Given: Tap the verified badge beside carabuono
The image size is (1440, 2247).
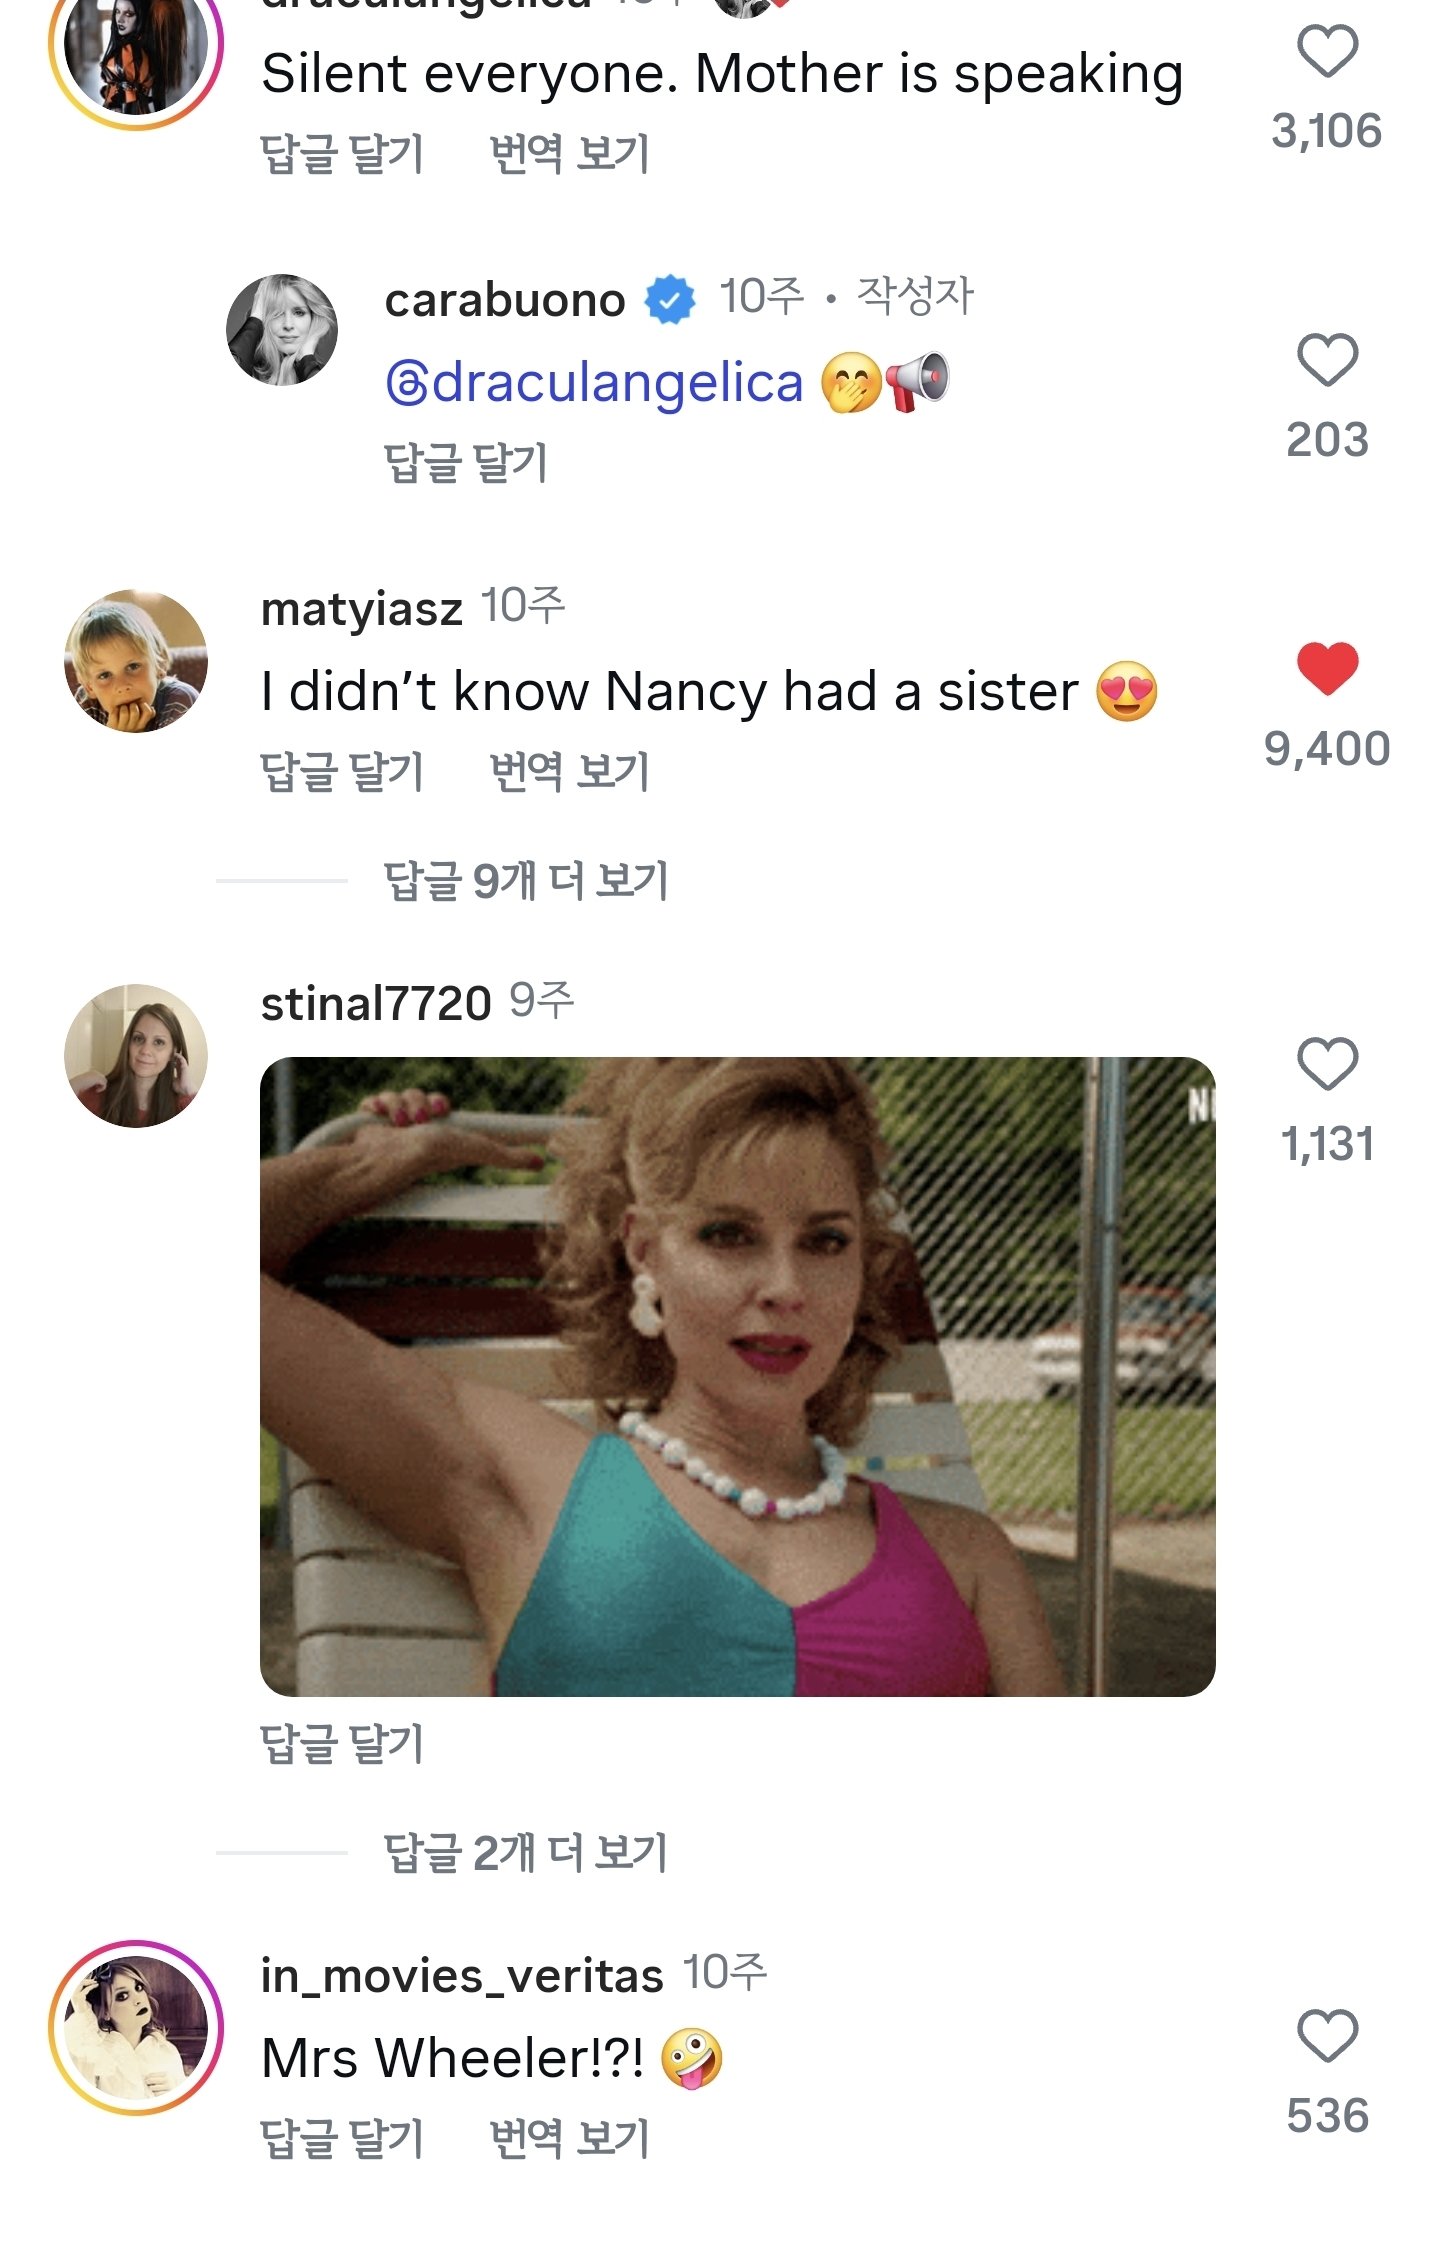Looking at the screenshot, I should coord(670,300).
